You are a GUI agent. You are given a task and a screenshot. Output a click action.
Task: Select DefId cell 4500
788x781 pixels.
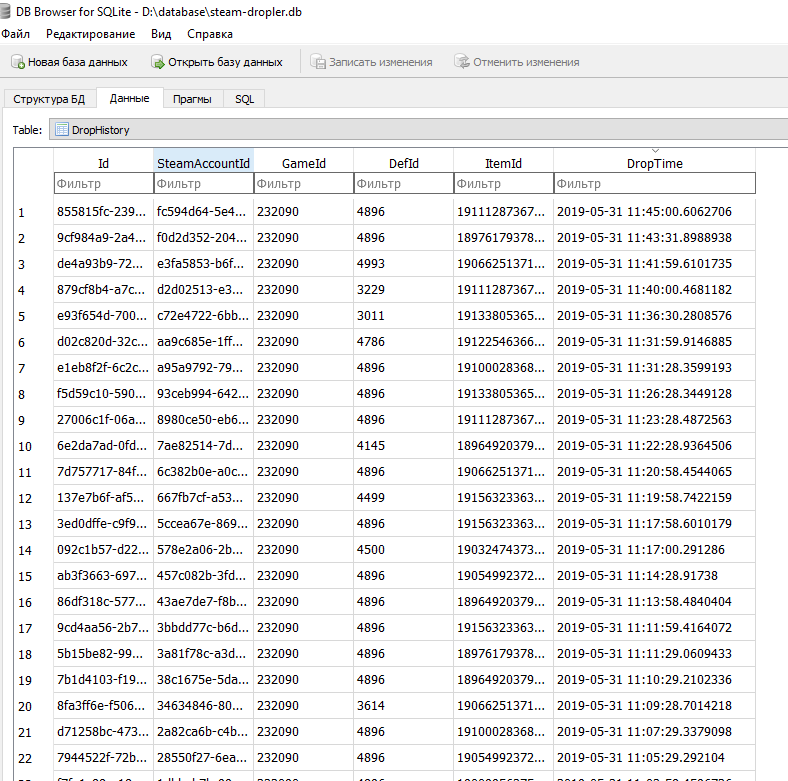pos(404,550)
